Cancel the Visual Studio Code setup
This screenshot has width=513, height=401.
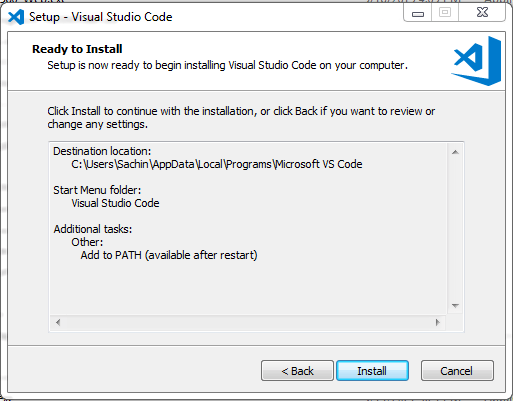[457, 370]
